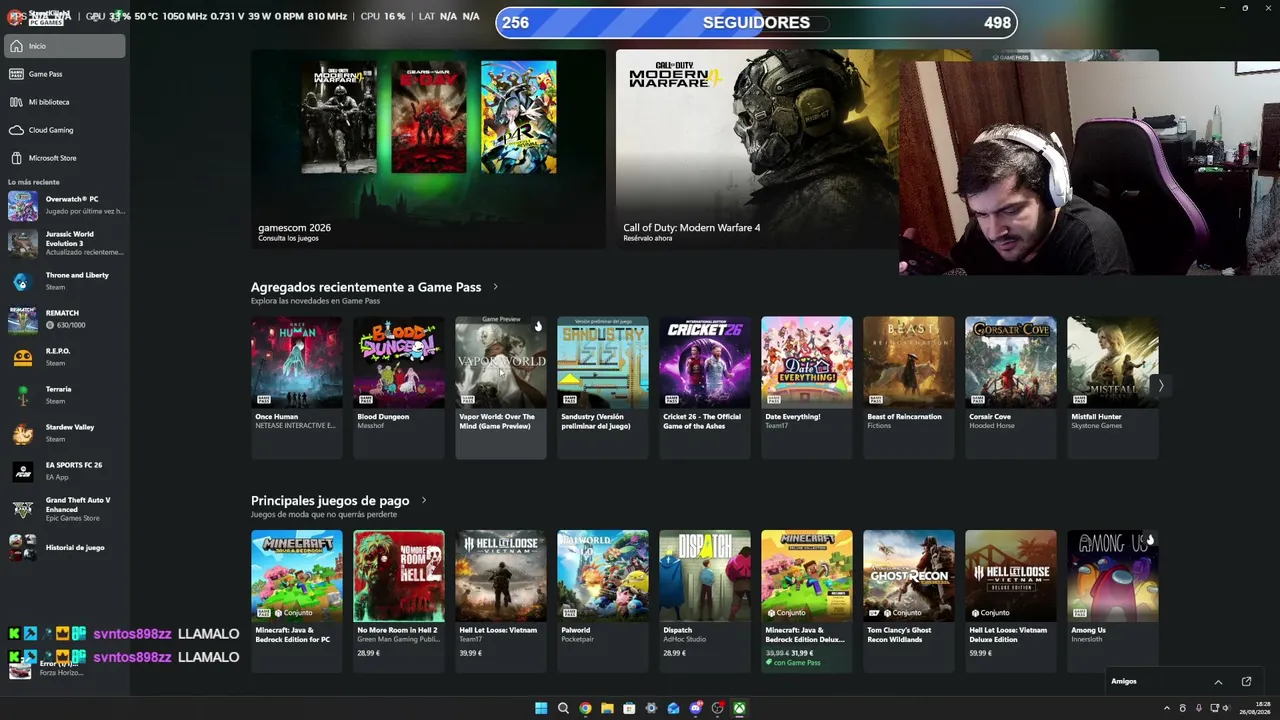Open Cloud Gaming section
This screenshot has width=1280, height=720.
[x=65, y=130]
